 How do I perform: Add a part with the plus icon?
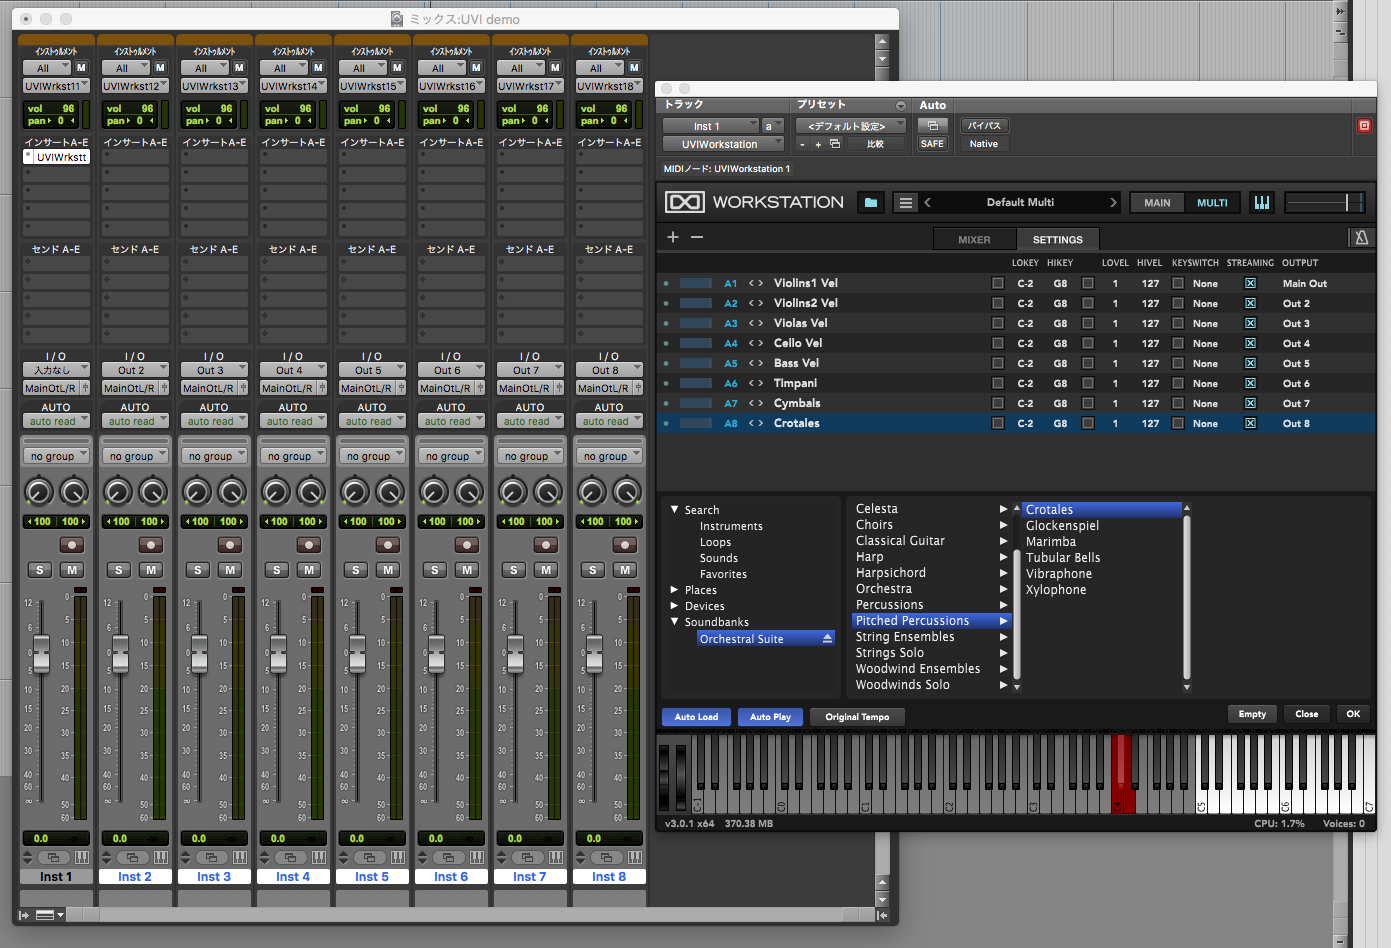pos(673,237)
